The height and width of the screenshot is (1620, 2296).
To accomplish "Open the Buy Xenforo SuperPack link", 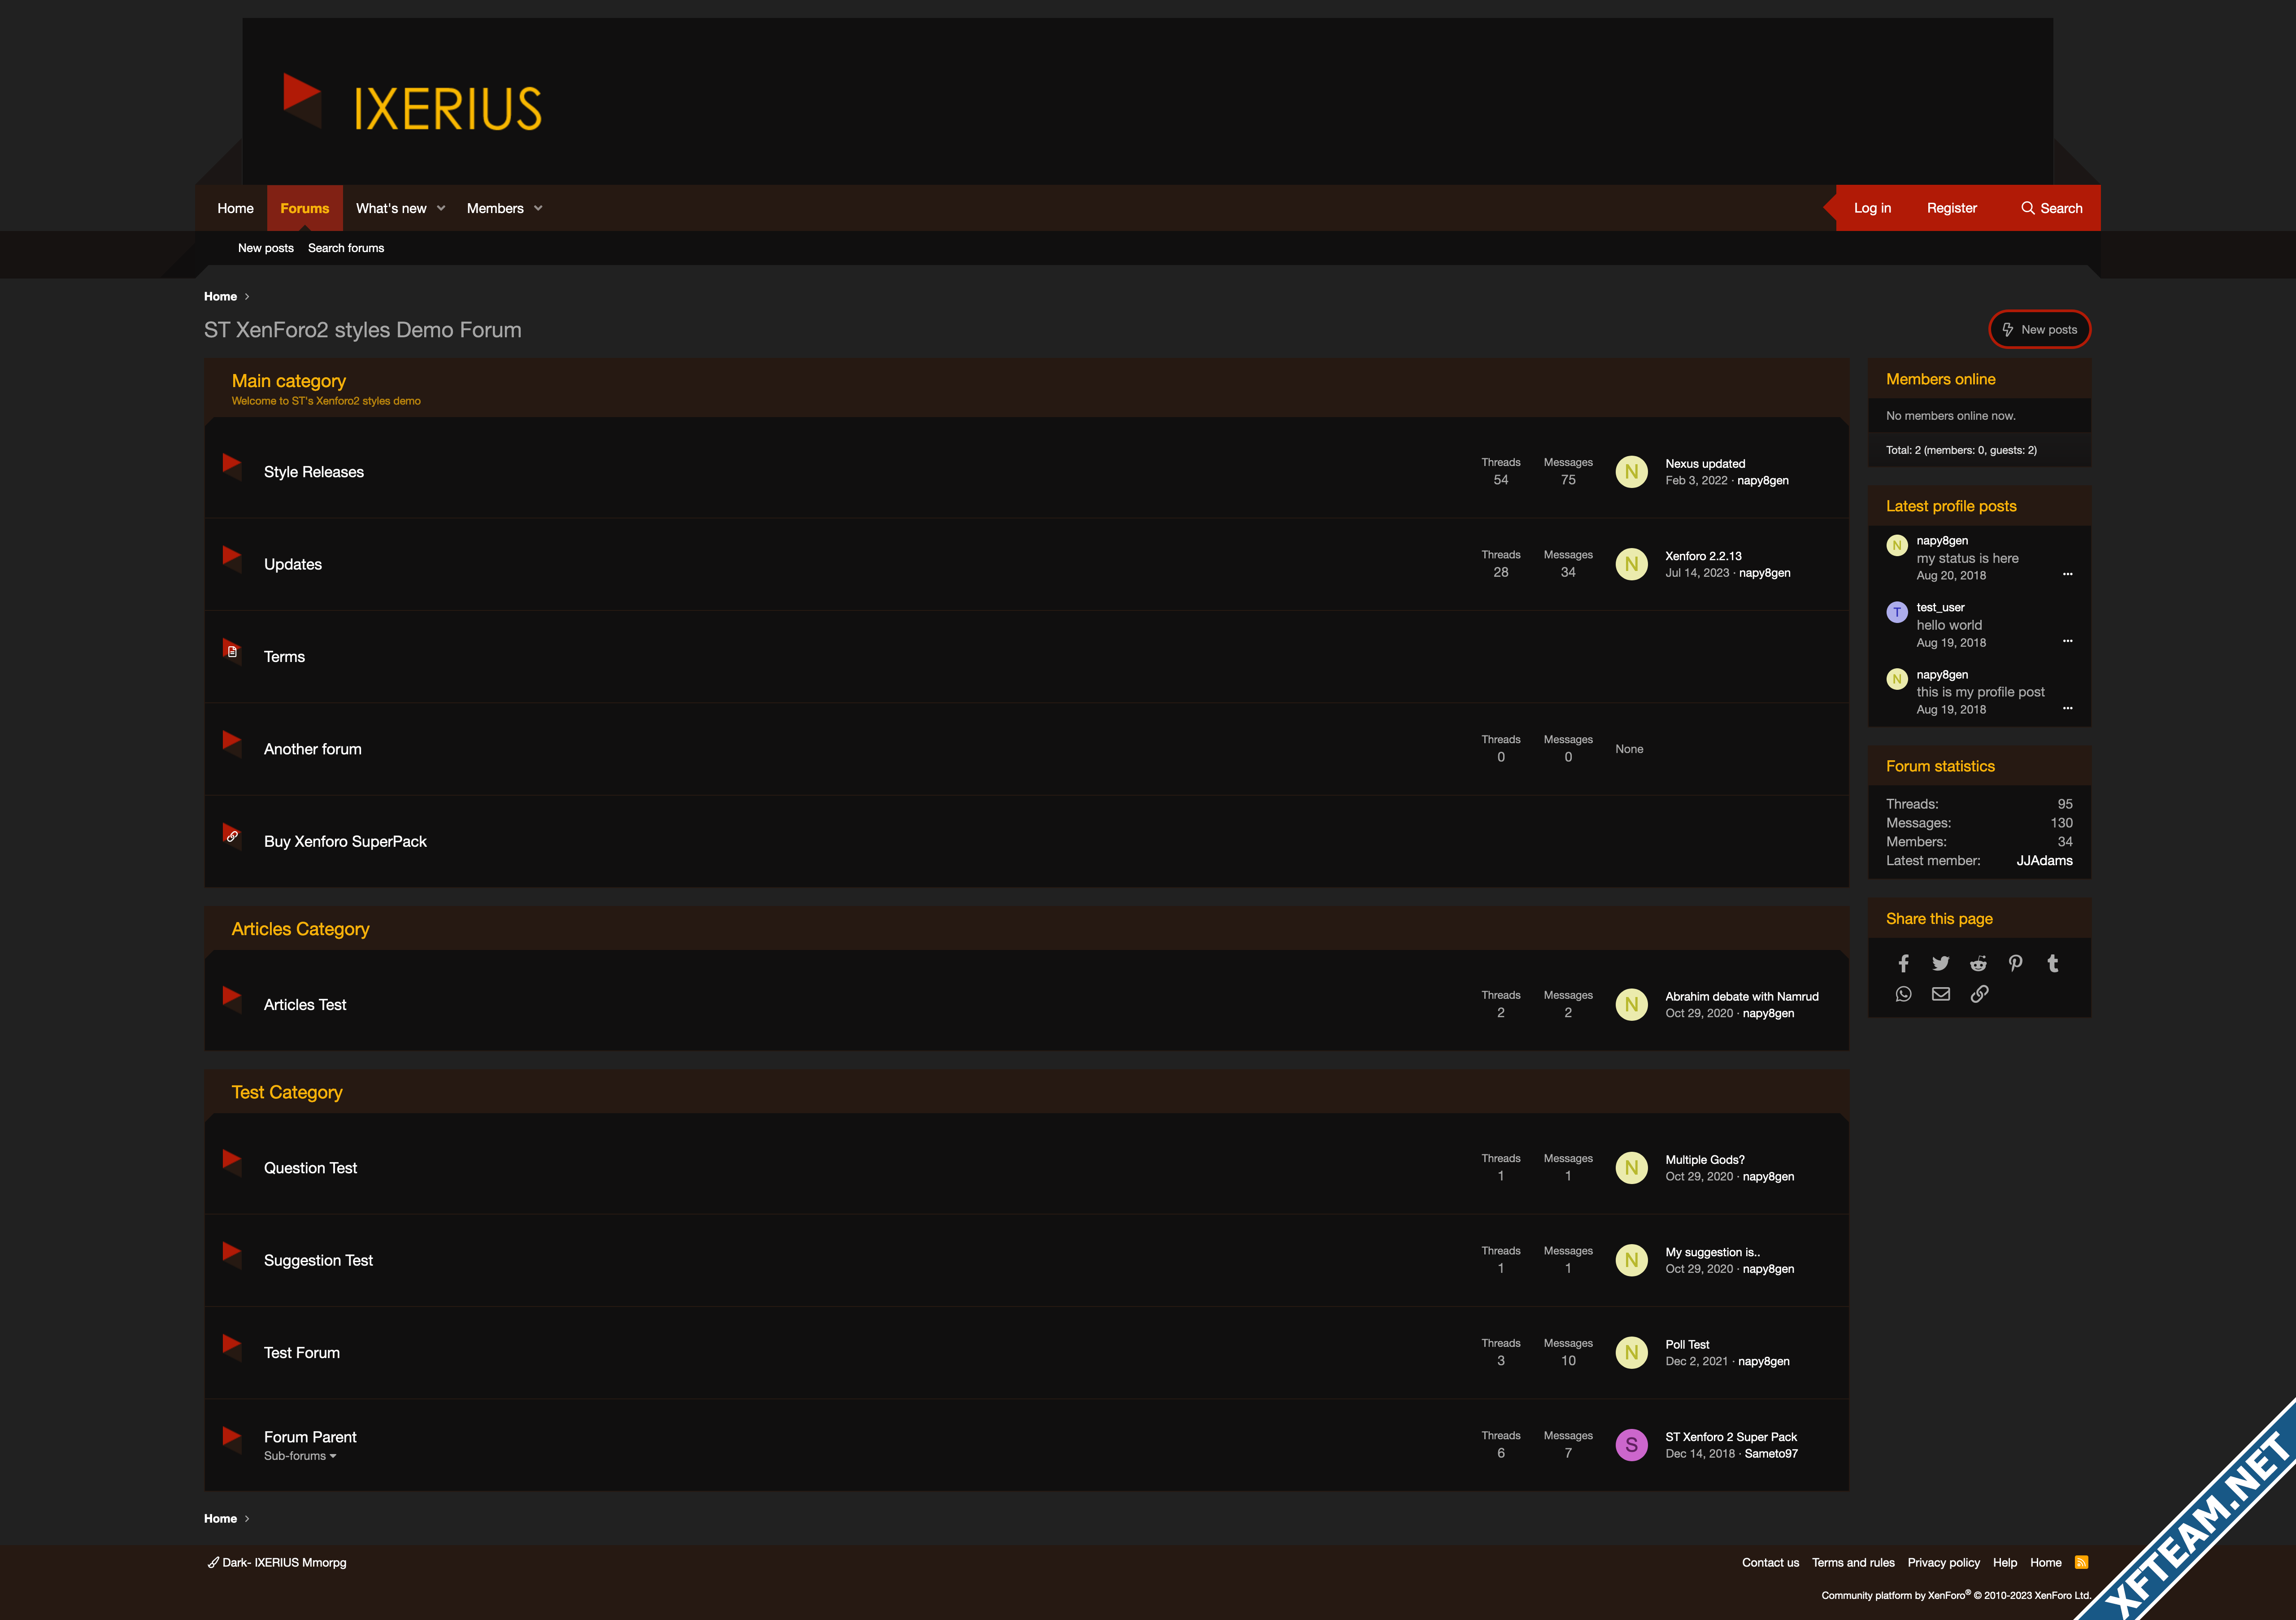I will tap(345, 841).
